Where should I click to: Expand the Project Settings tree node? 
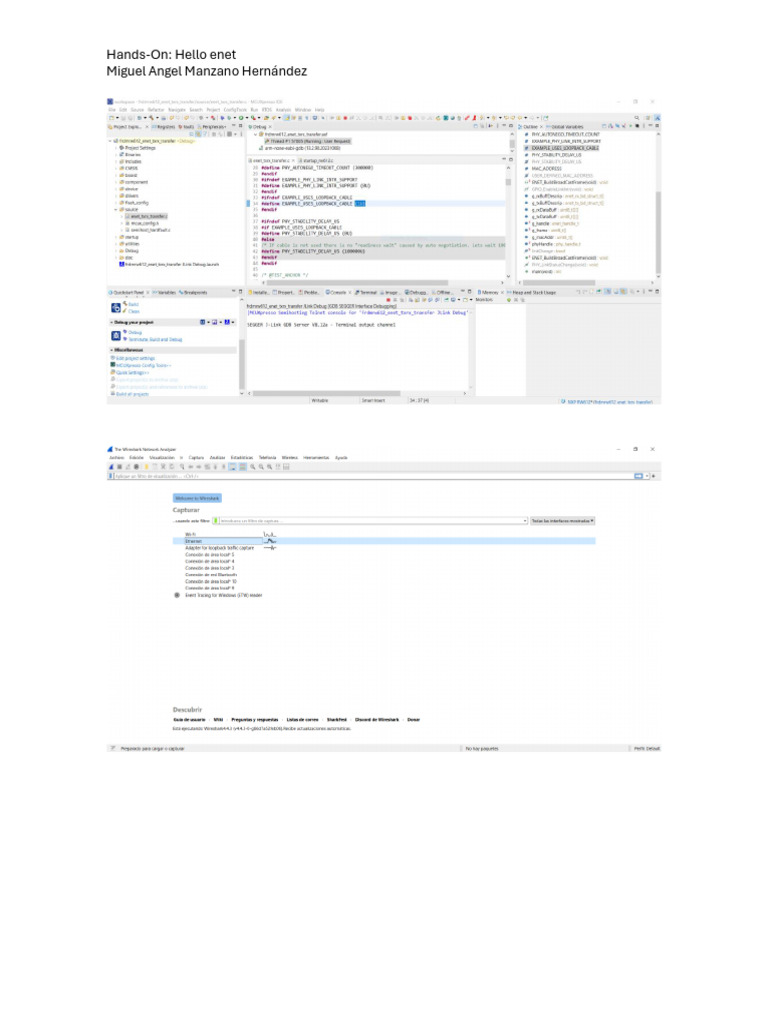(x=116, y=148)
